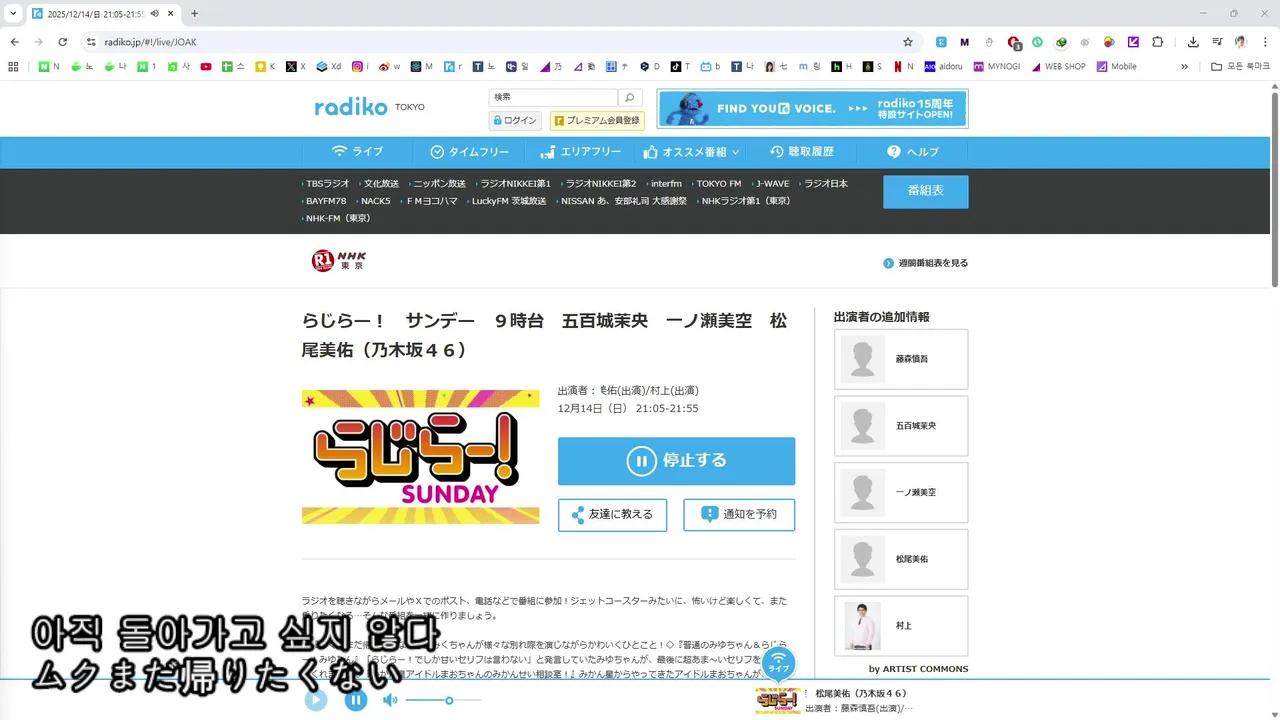Select the 聴取履歴 navigation tab

(x=801, y=152)
